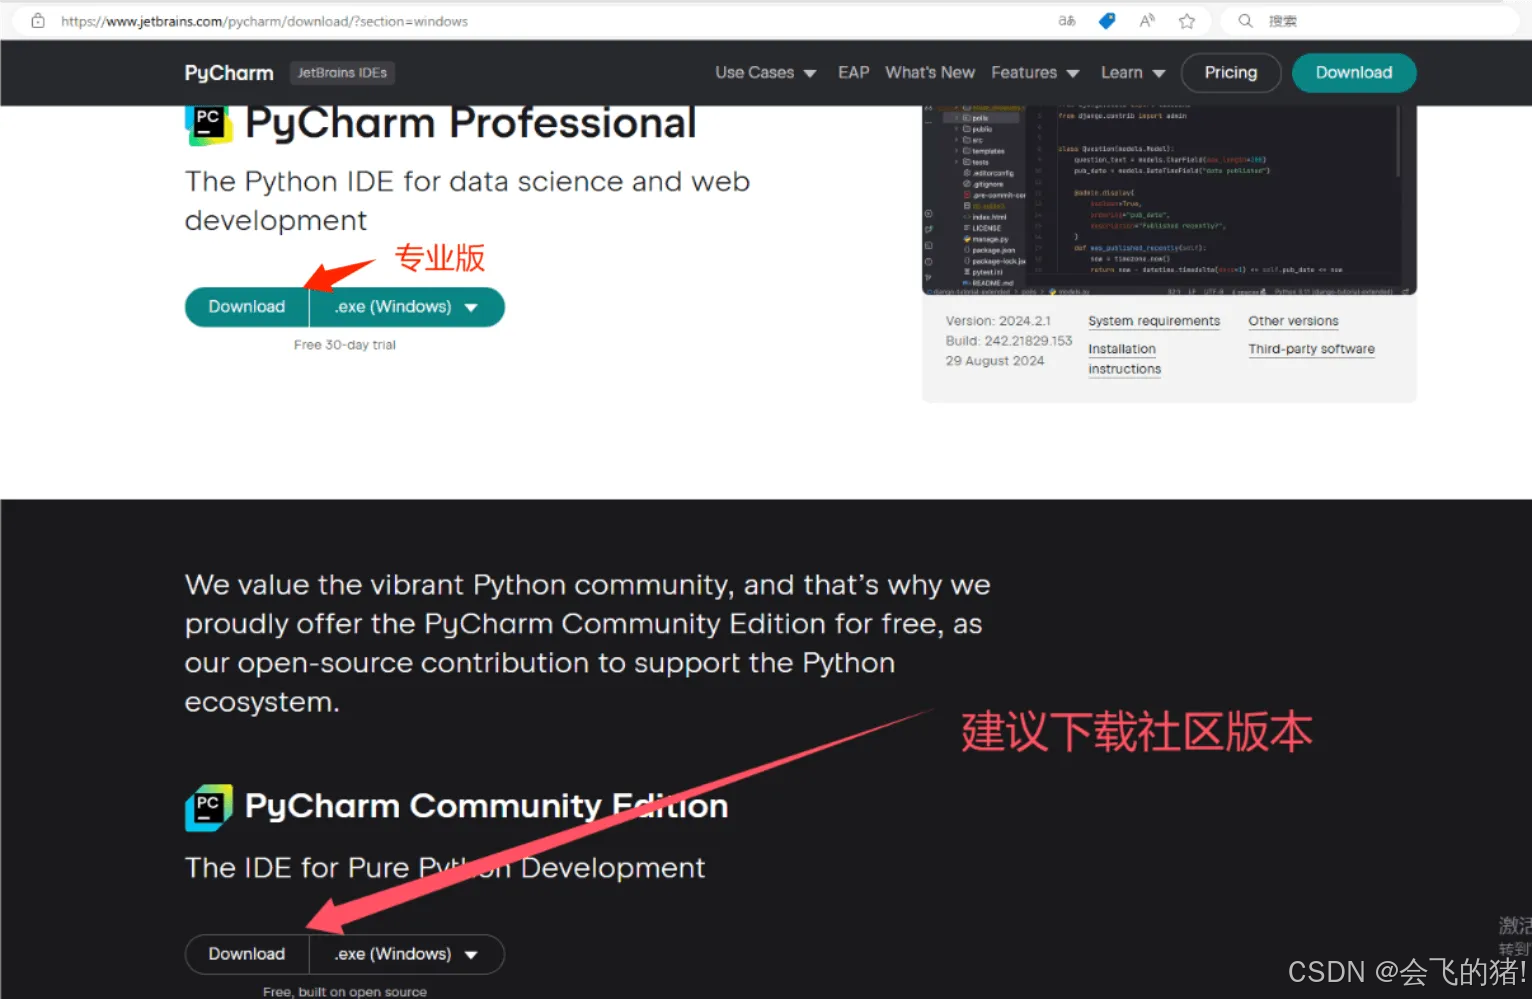1532x999 pixels.
Task: Click the browser address bar URL
Action: coord(264,21)
